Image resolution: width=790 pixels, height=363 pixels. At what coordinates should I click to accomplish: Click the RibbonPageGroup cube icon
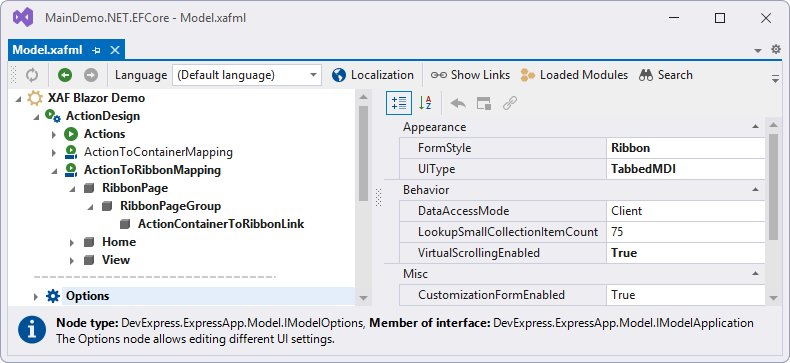click(x=107, y=206)
